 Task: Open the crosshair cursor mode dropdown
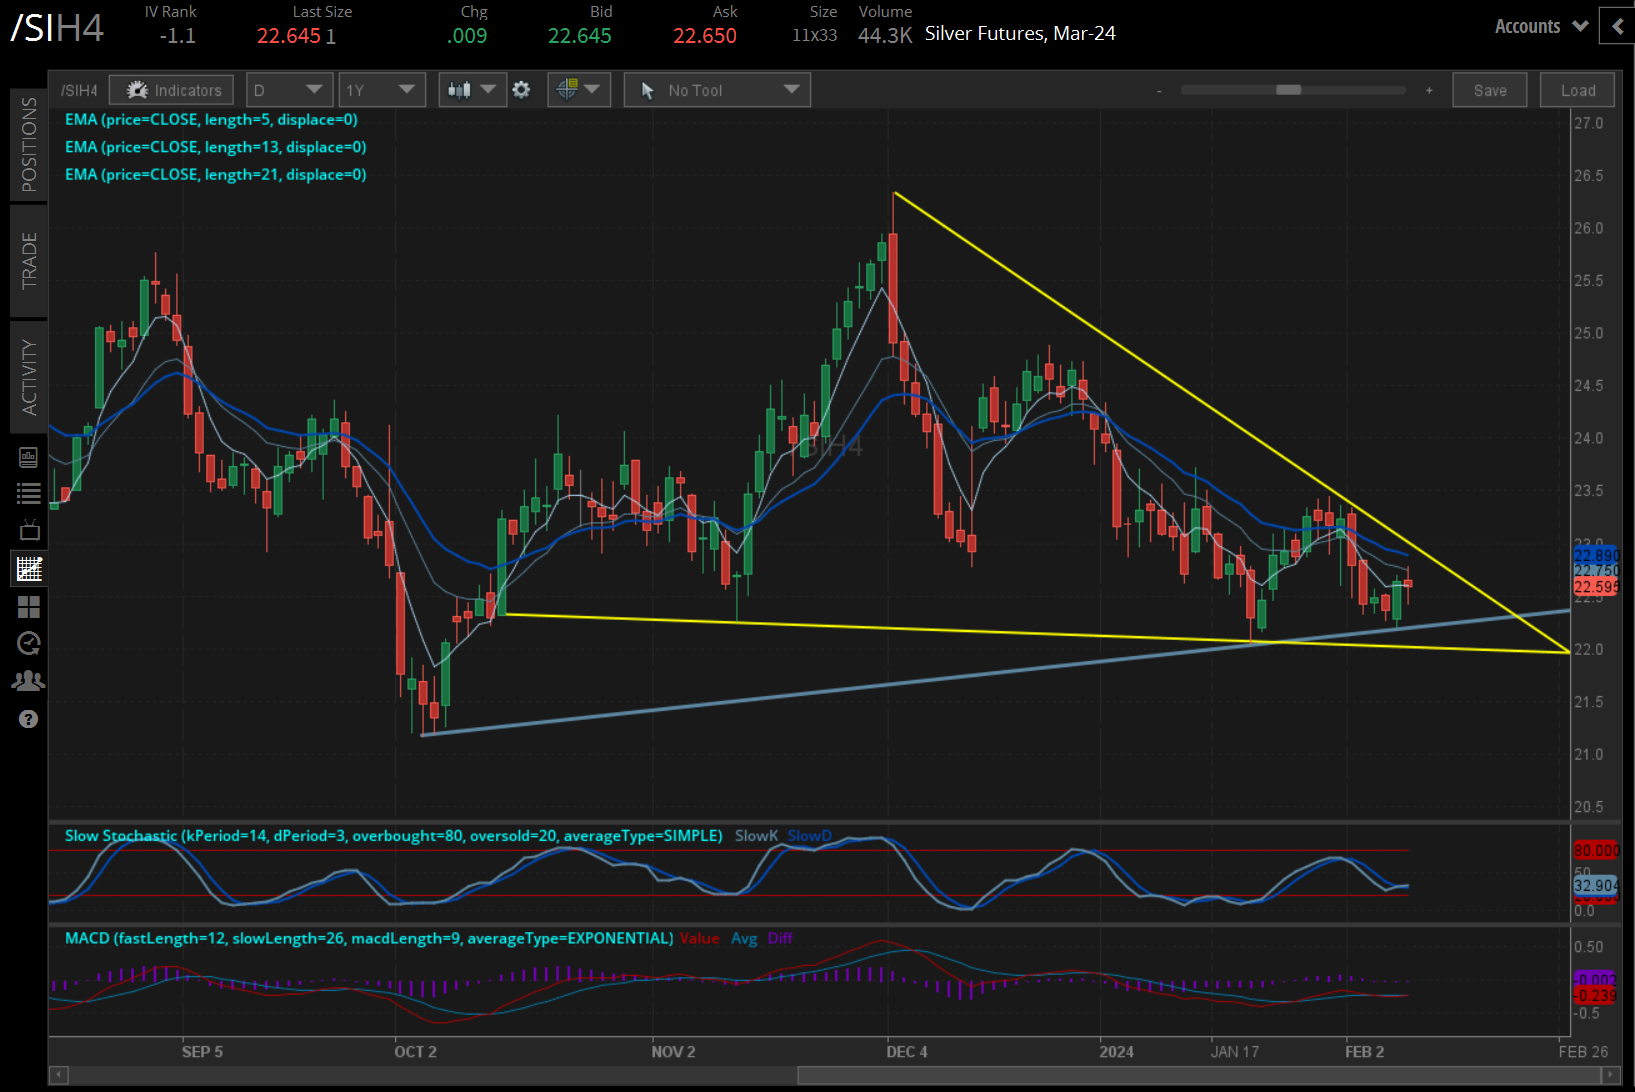[579, 90]
